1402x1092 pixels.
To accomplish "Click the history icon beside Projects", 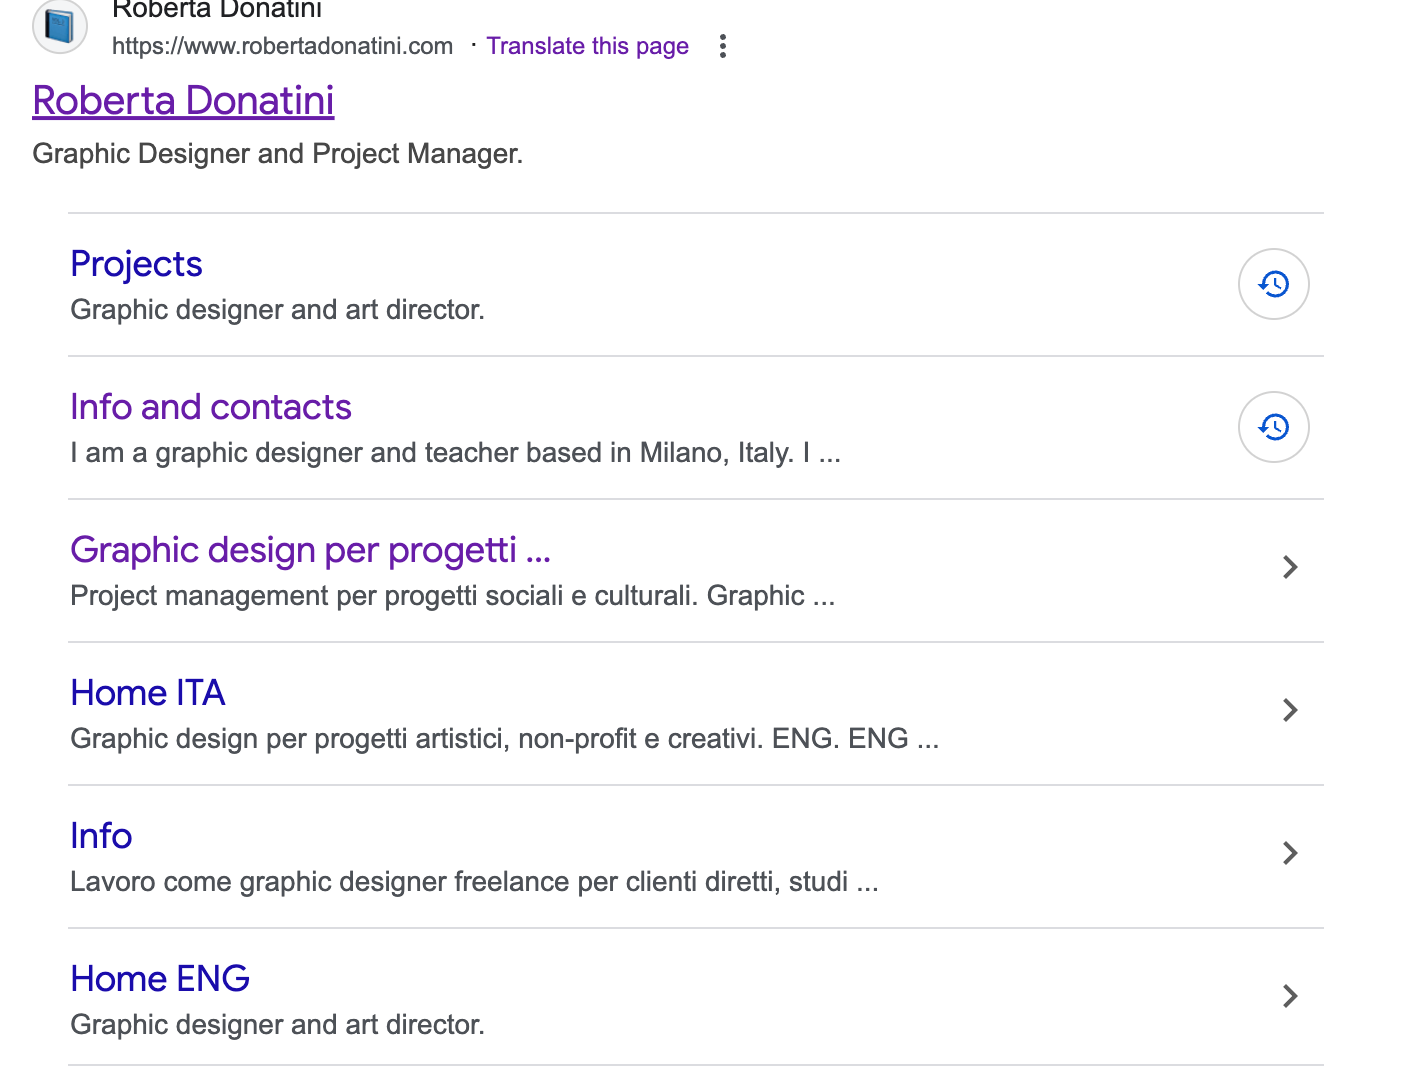I will (1273, 284).
